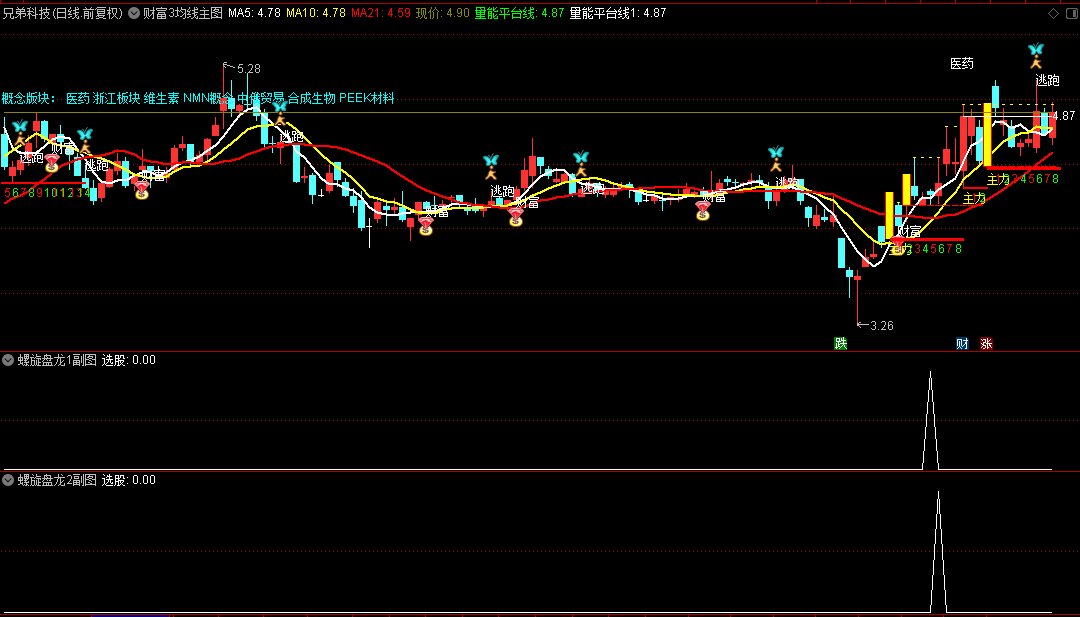
Task: Click the signal spike in 螺旋盘龙2副图
Action: click(x=938, y=552)
